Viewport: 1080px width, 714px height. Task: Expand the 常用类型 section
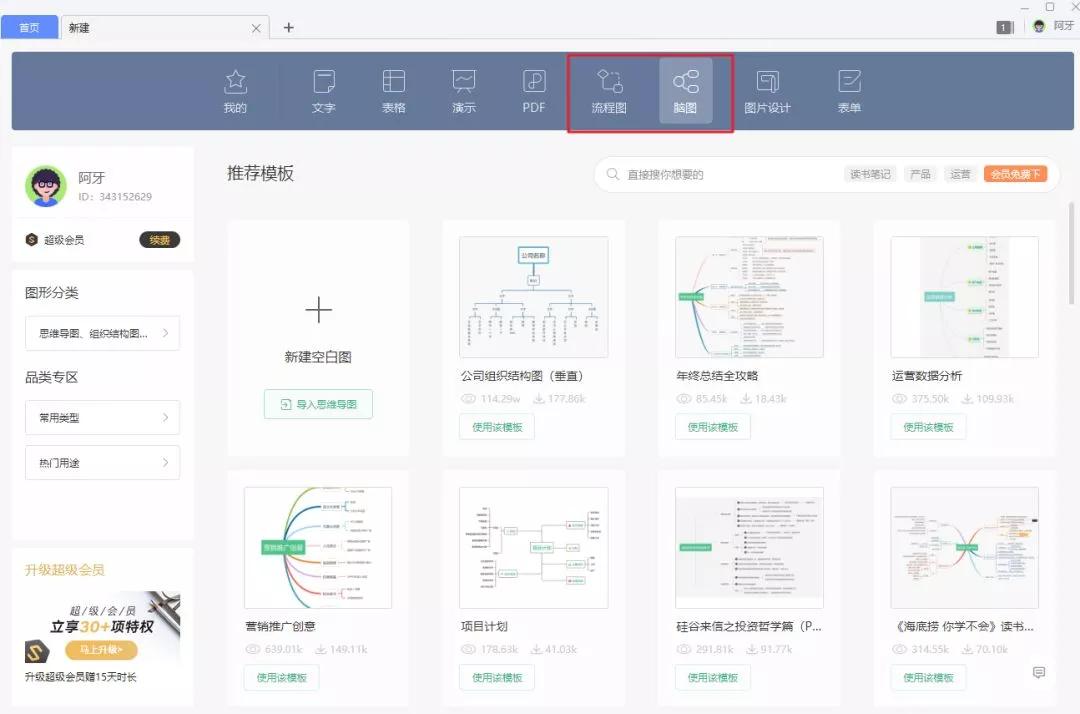(102, 417)
